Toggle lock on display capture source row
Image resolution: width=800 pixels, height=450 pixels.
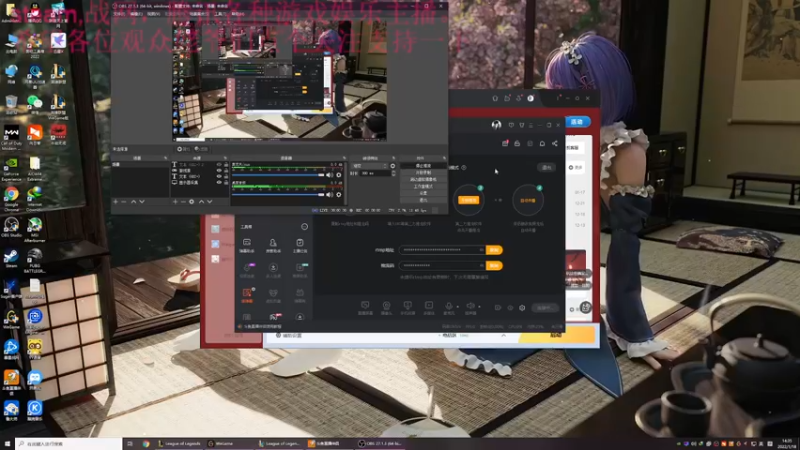(226, 182)
